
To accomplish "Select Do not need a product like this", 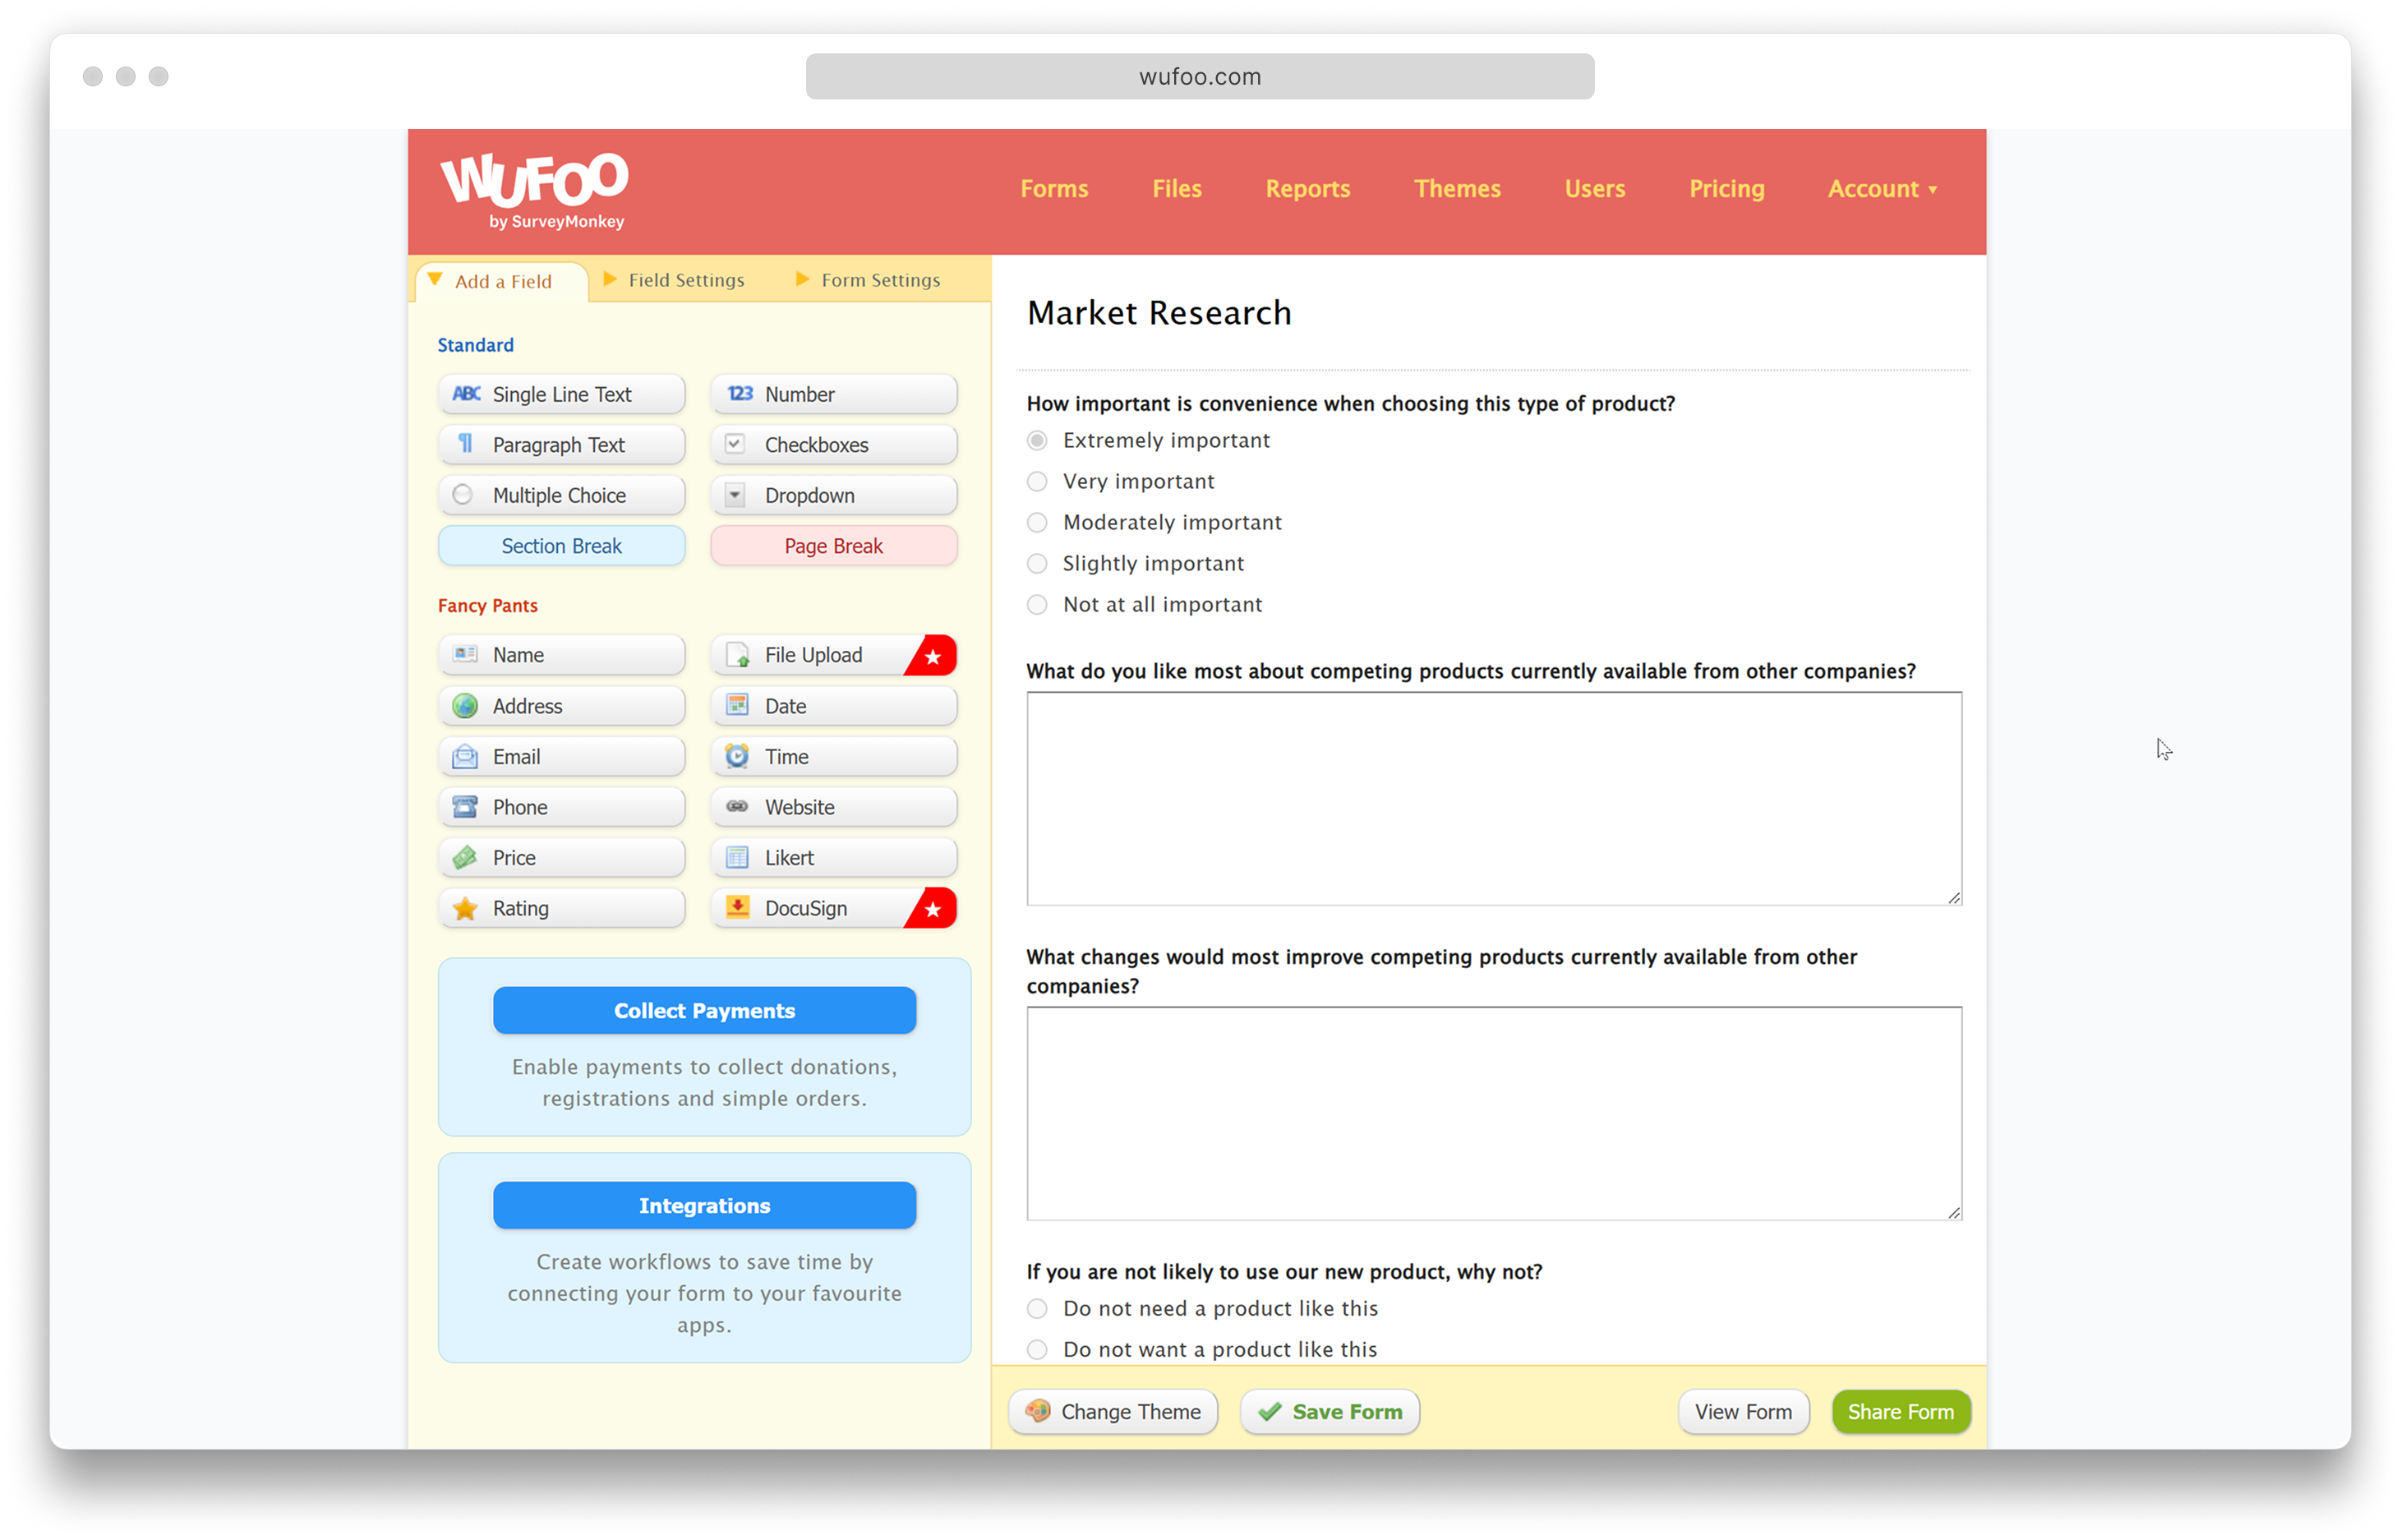I will 1037,1309.
